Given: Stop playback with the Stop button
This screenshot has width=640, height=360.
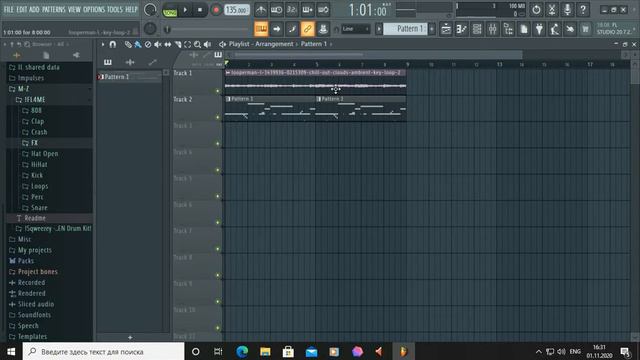Looking at the screenshot, I should point(200,10).
